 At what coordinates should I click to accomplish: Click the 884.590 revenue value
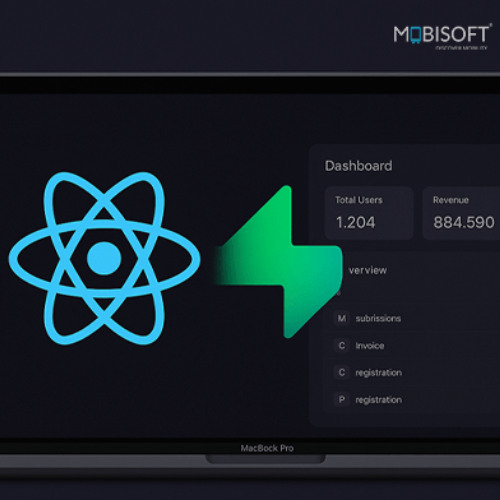464,222
